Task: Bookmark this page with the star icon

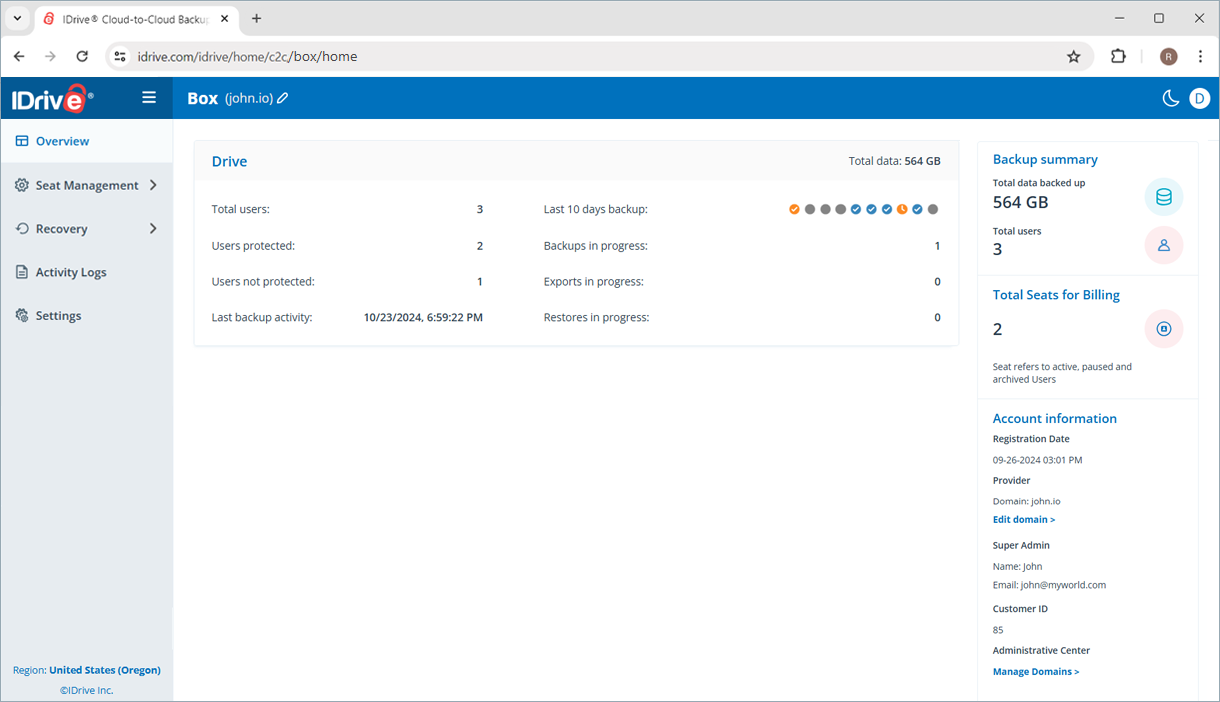Action: point(1073,57)
